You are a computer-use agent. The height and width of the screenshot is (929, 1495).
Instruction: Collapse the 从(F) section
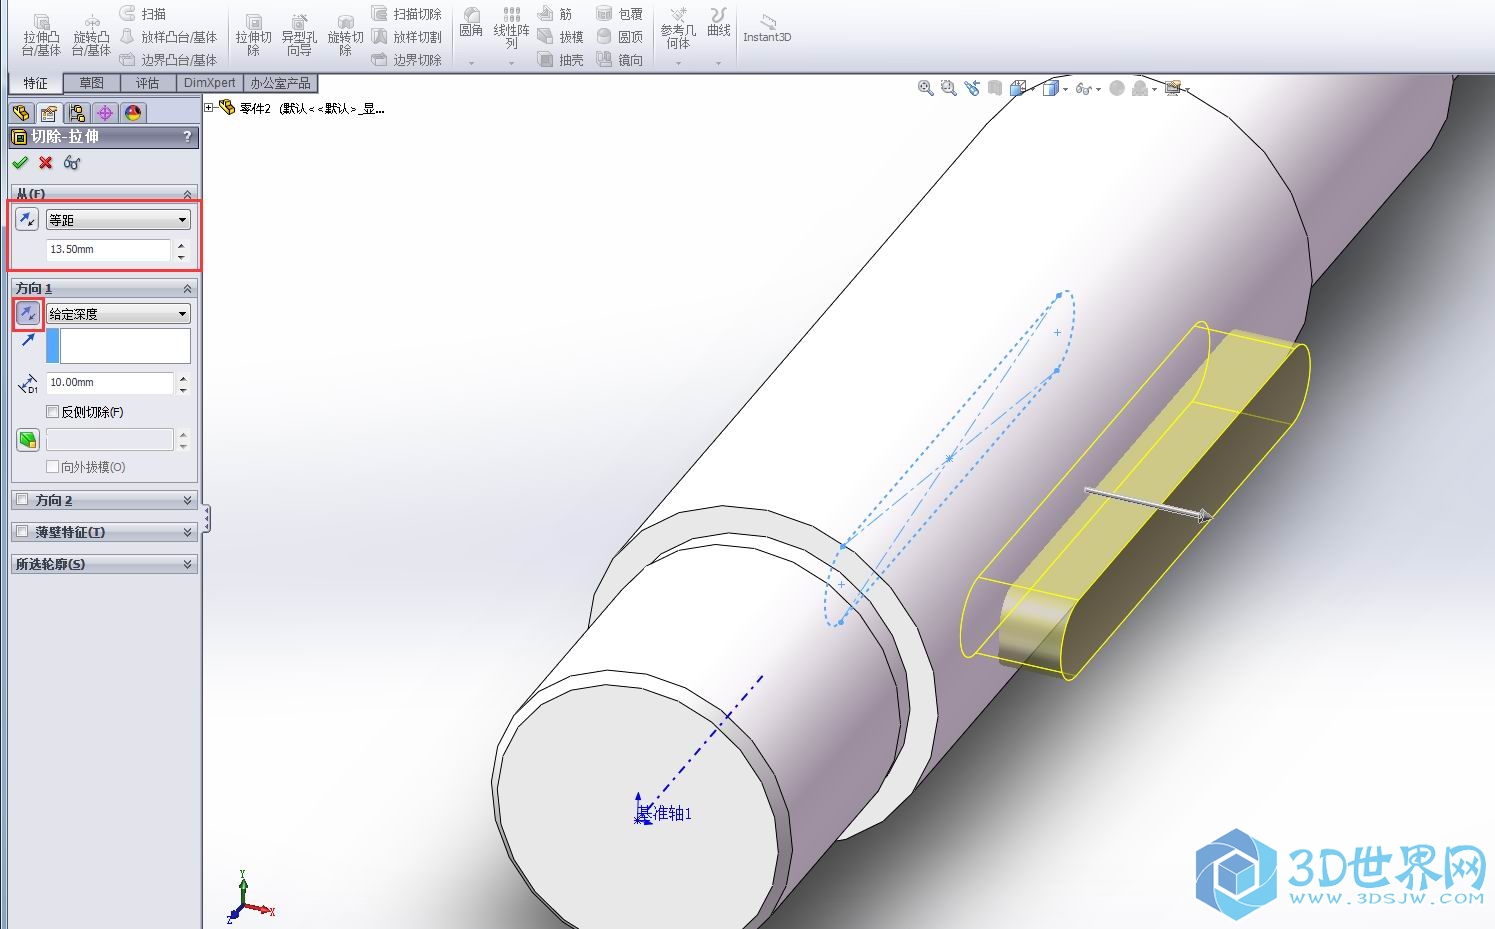[187, 194]
